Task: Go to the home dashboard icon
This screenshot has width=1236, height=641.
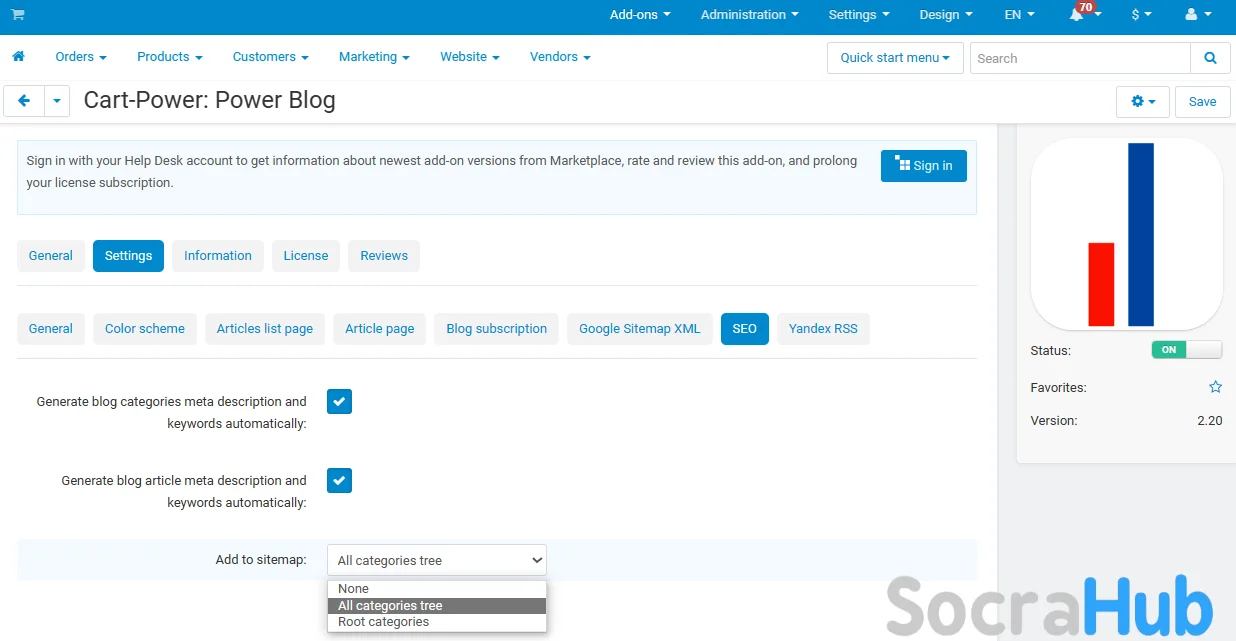Action: (x=18, y=57)
